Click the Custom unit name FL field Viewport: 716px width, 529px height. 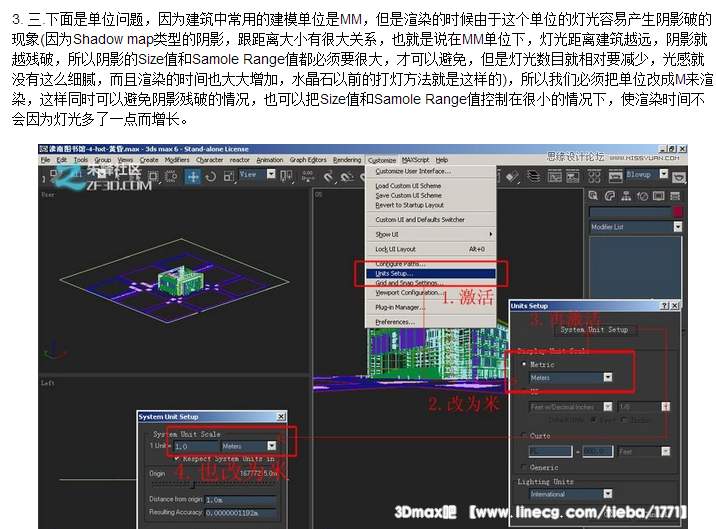[x=551, y=451]
